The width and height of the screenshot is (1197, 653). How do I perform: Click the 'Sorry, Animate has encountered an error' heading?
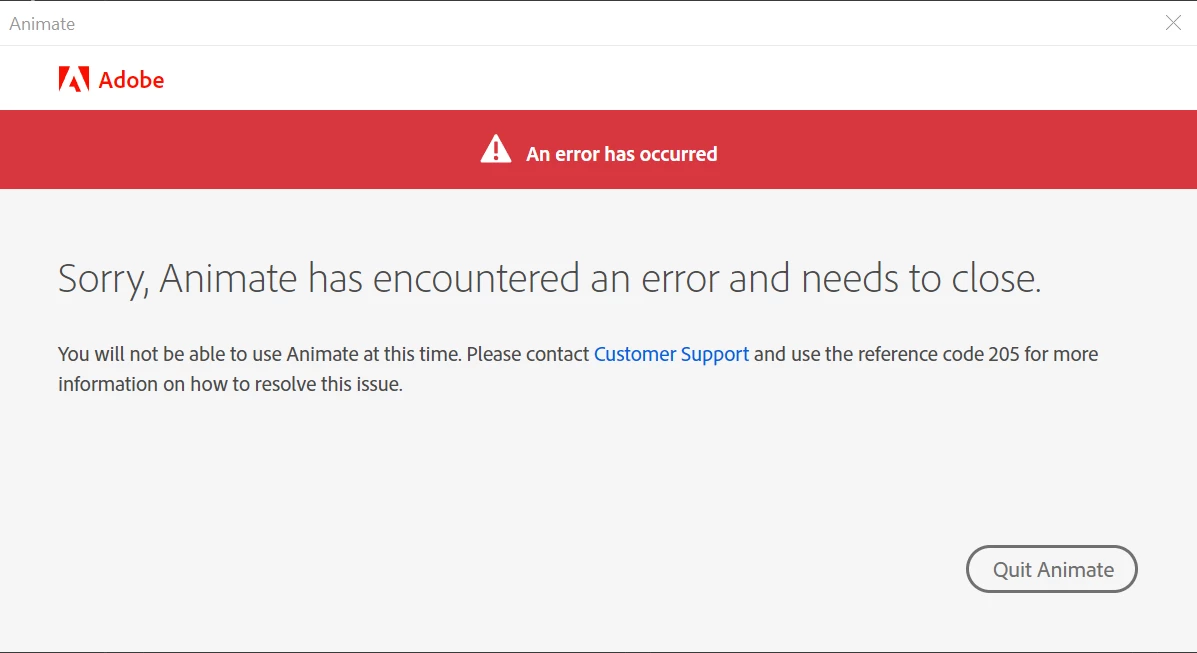(550, 278)
